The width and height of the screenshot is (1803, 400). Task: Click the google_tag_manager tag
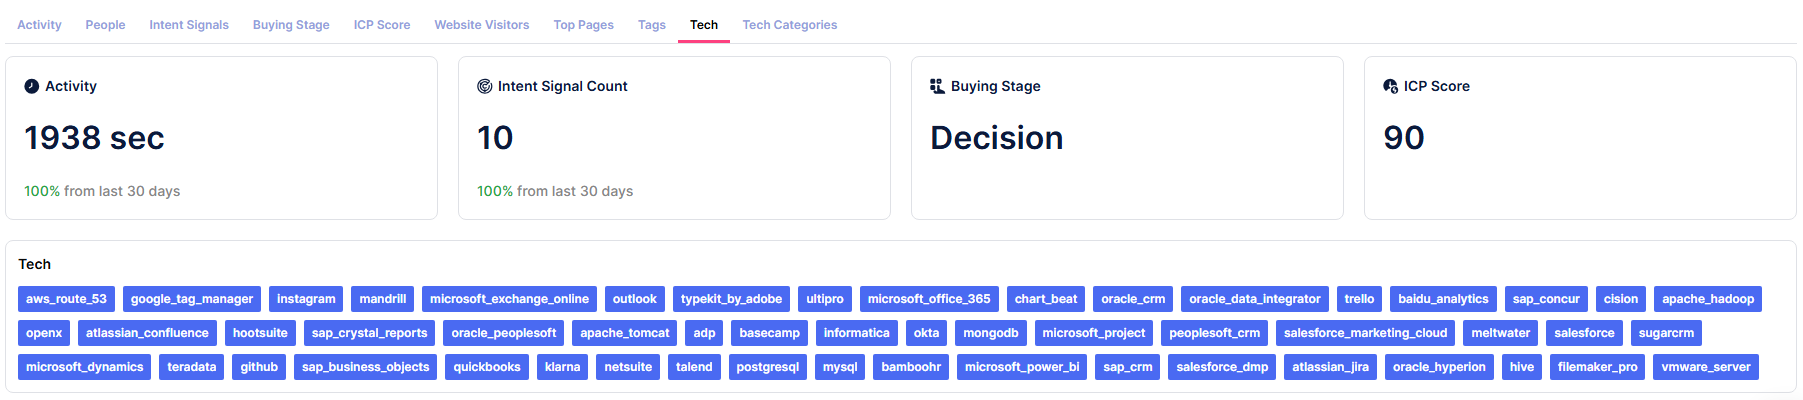(x=192, y=299)
